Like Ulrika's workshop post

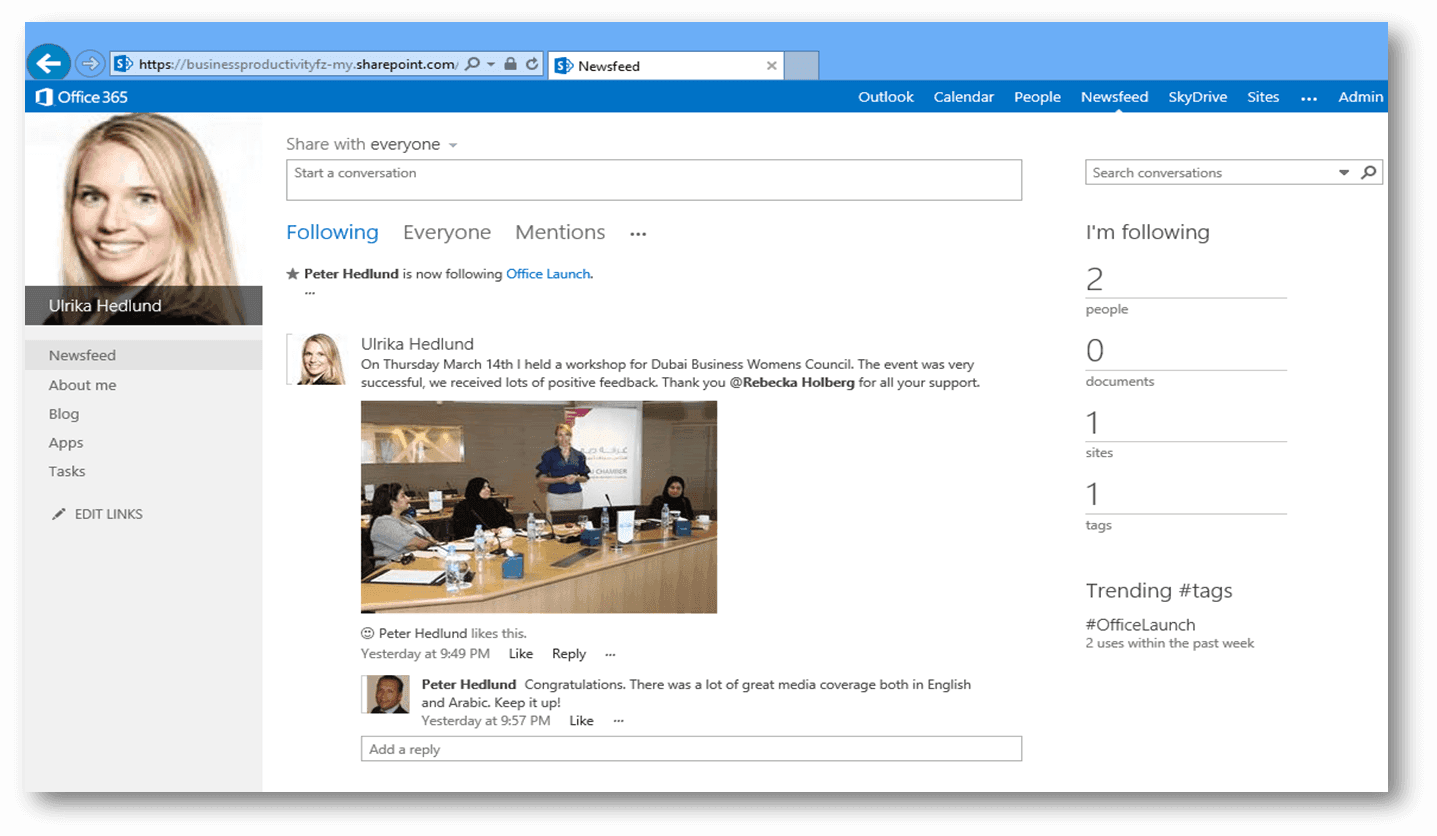click(x=520, y=653)
